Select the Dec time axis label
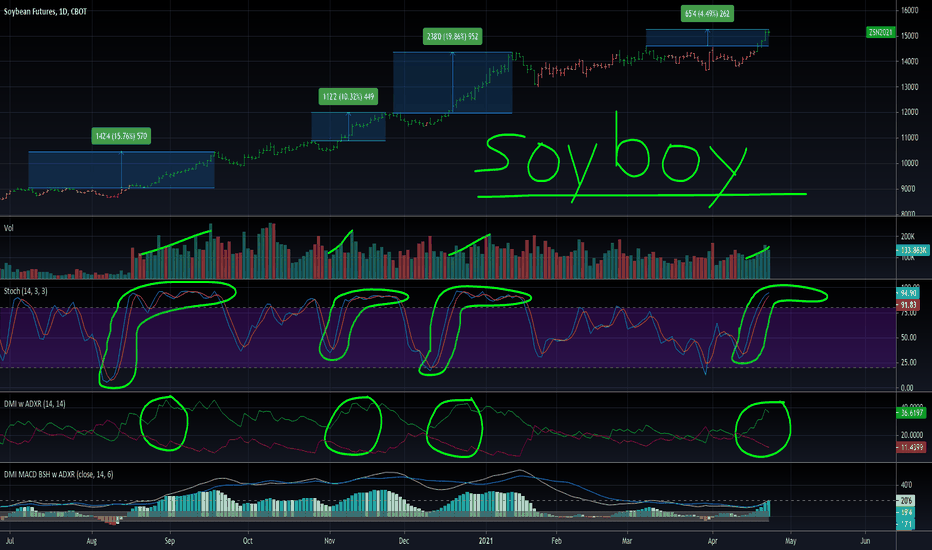Image resolution: width=932 pixels, height=550 pixels. coord(404,541)
